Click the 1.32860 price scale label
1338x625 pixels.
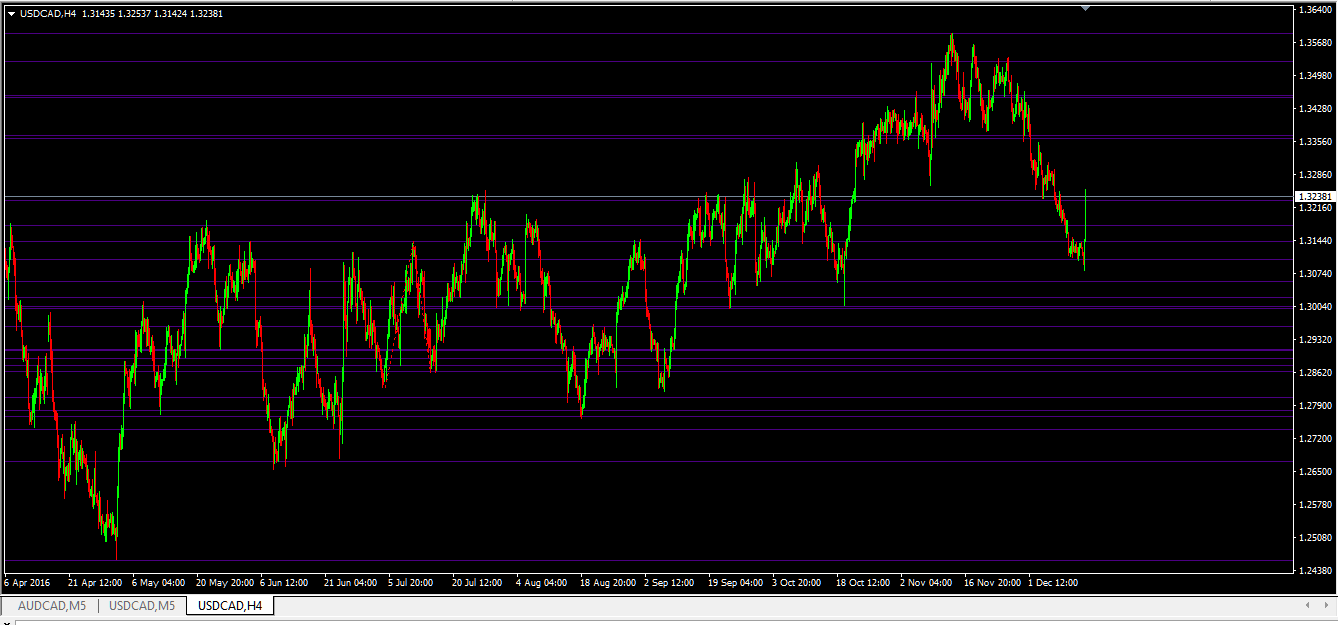(1313, 175)
